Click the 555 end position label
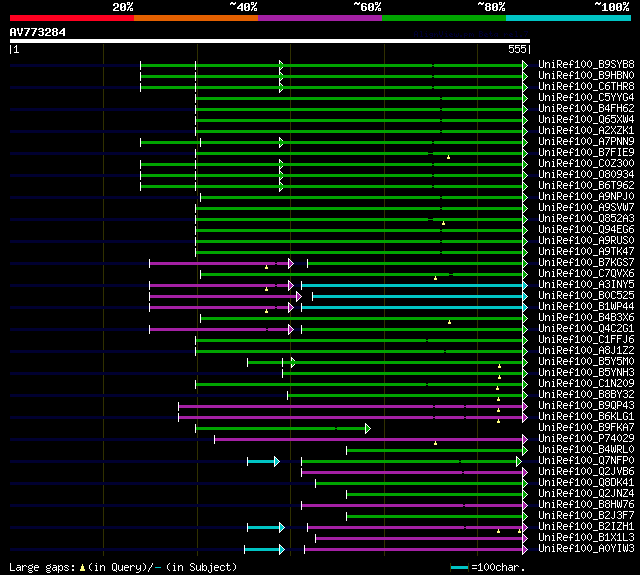This screenshot has height=575, width=640. tap(517, 49)
